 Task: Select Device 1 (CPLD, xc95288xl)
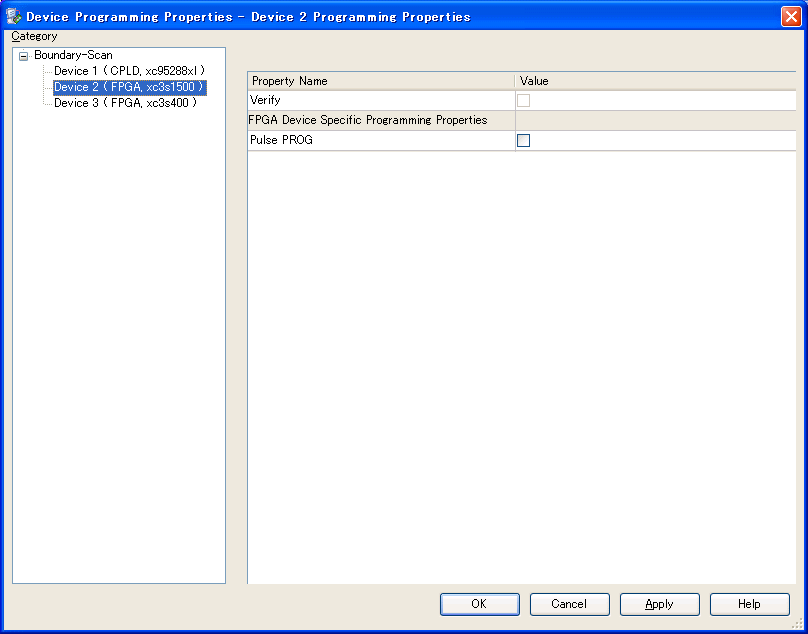point(129,71)
